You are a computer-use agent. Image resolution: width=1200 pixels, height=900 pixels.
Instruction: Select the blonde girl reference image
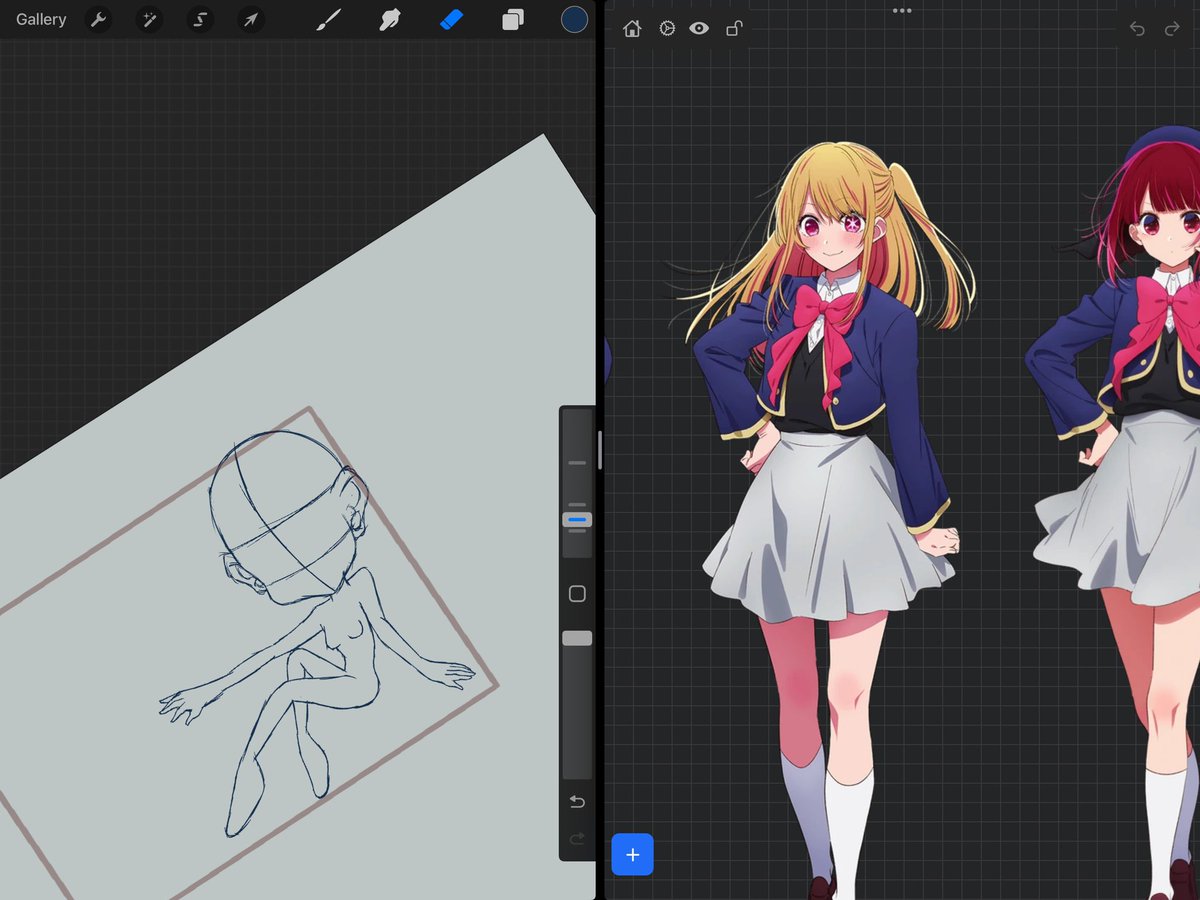(x=825, y=520)
